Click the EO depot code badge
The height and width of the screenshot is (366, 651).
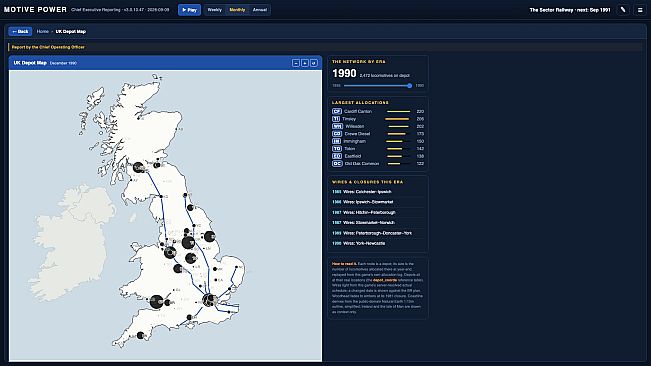coord(337,156)
